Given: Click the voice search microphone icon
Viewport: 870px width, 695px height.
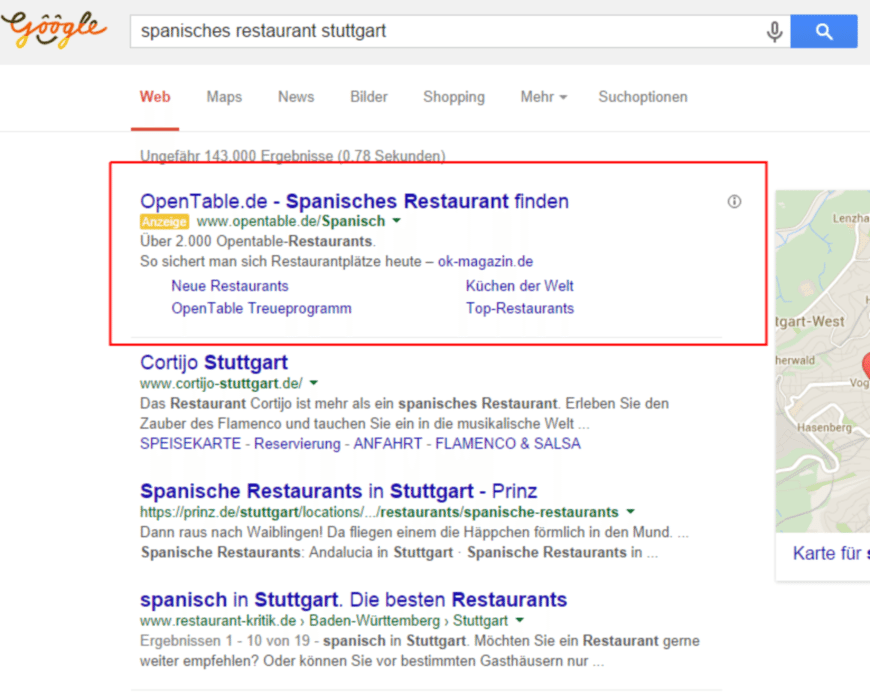Looking at the screenshot, I should [x=775, y=31].
